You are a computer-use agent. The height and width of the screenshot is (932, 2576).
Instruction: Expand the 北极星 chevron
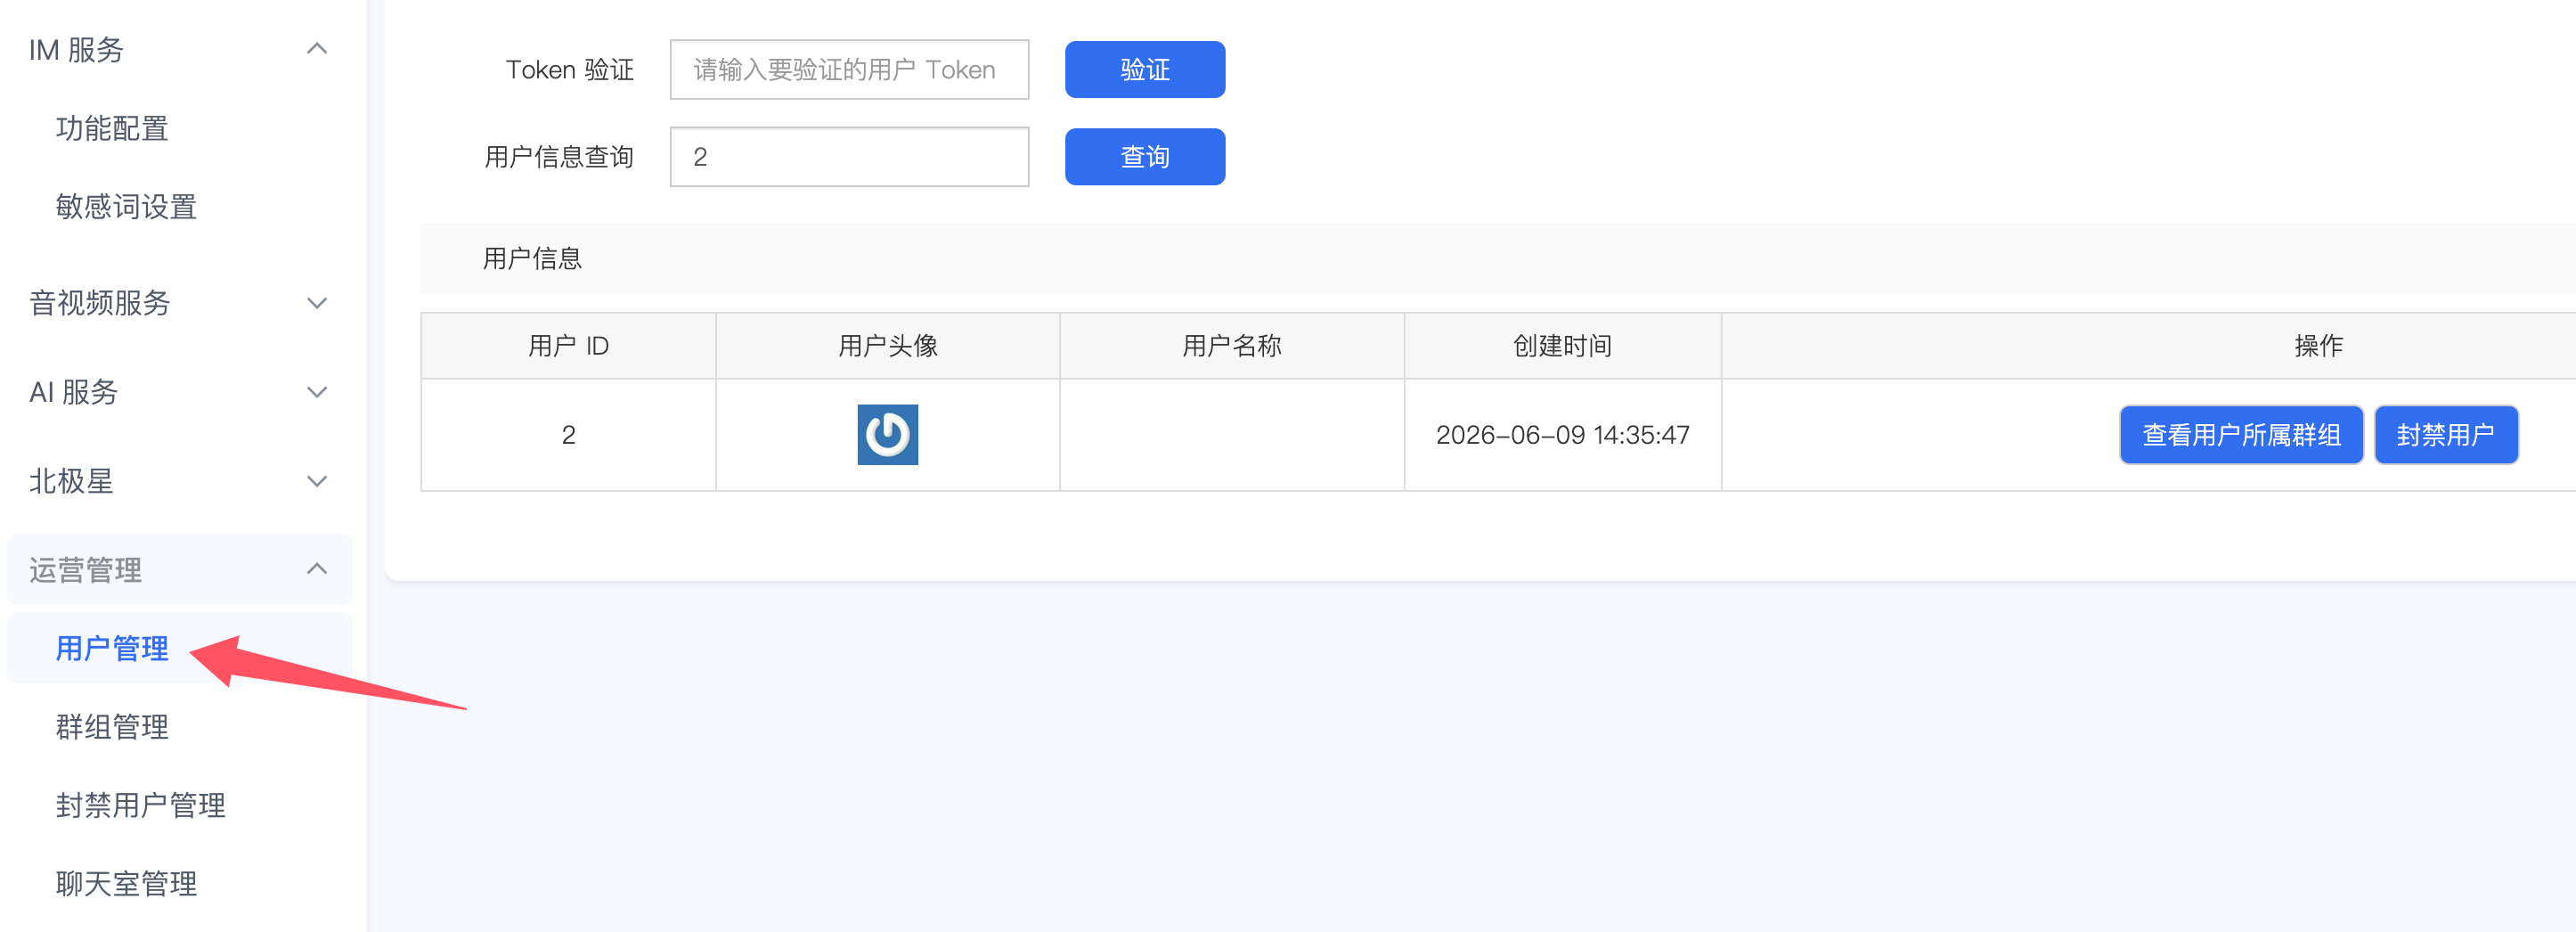(x=317, y=481)
